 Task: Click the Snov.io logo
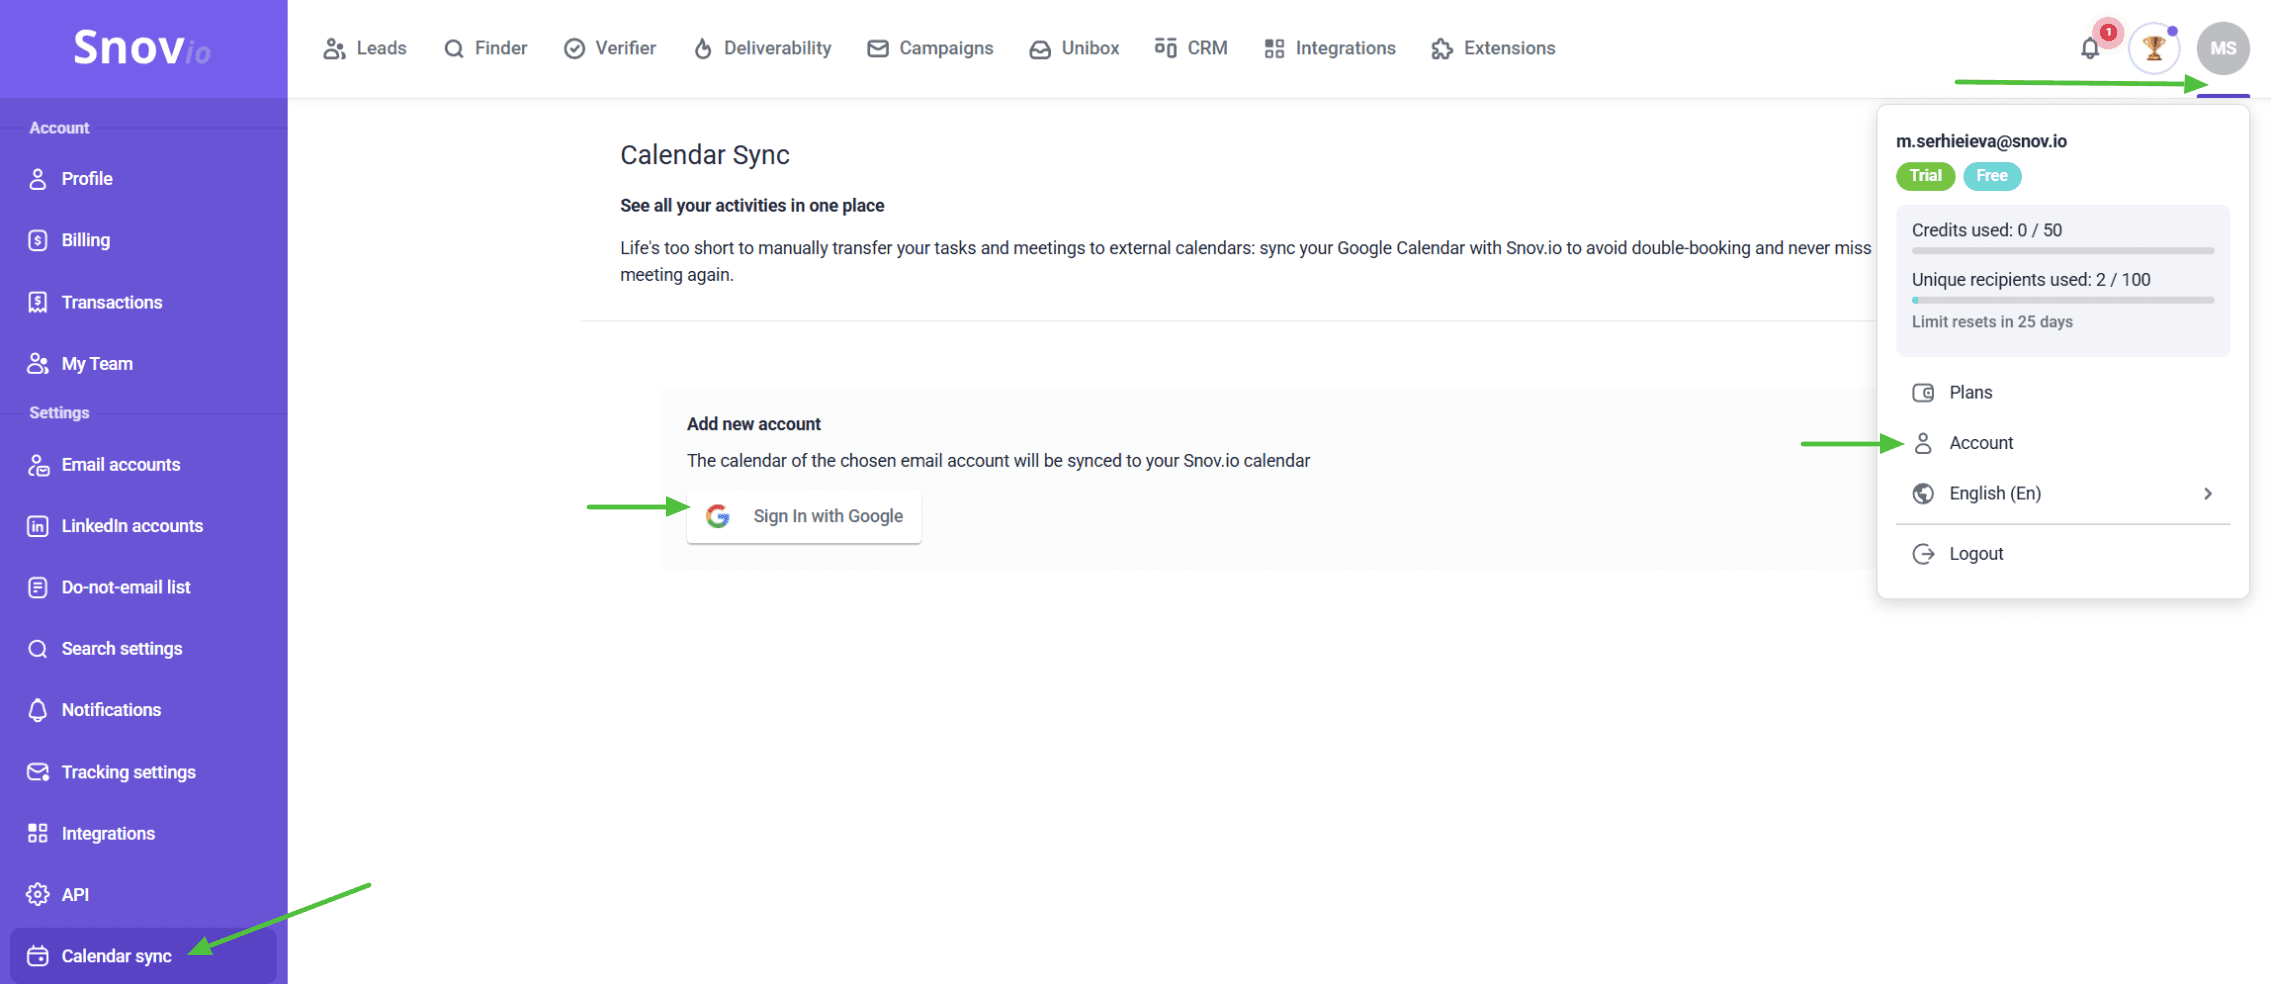(142, 47)
